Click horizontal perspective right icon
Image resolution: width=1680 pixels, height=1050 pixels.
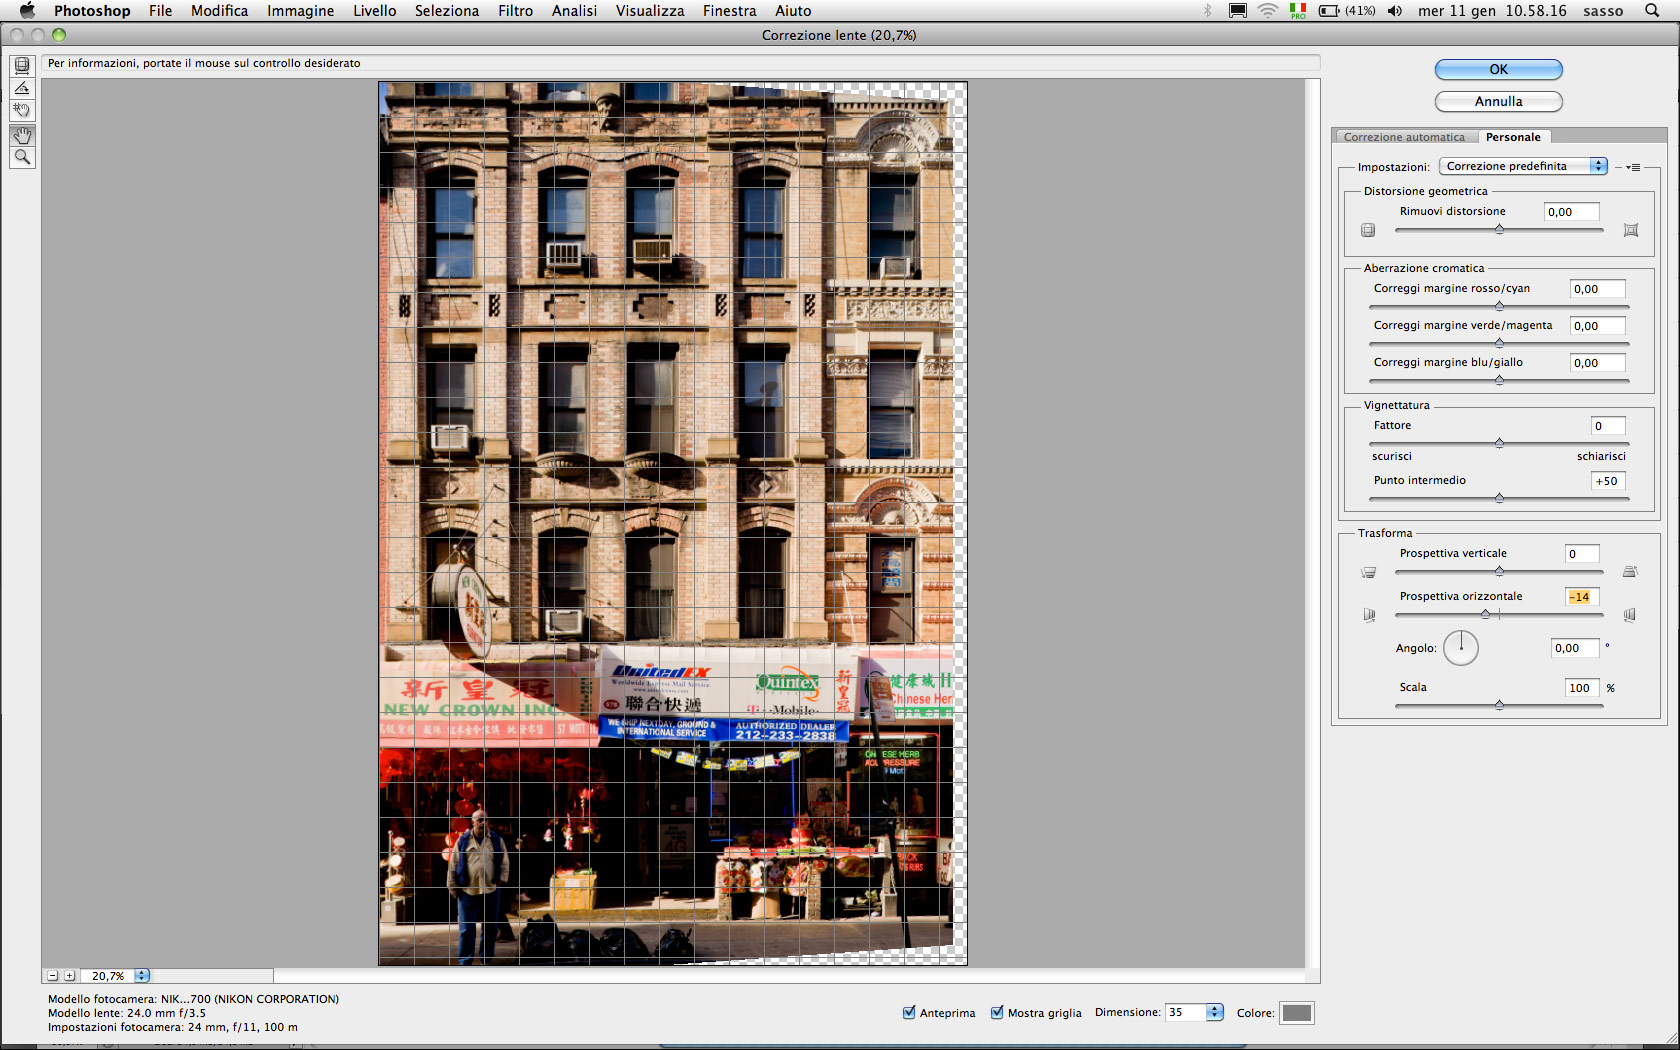click(x=1630, y=615)
